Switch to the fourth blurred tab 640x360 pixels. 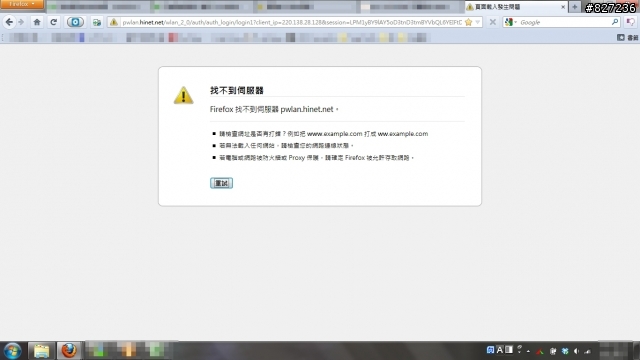pos(411,7)
